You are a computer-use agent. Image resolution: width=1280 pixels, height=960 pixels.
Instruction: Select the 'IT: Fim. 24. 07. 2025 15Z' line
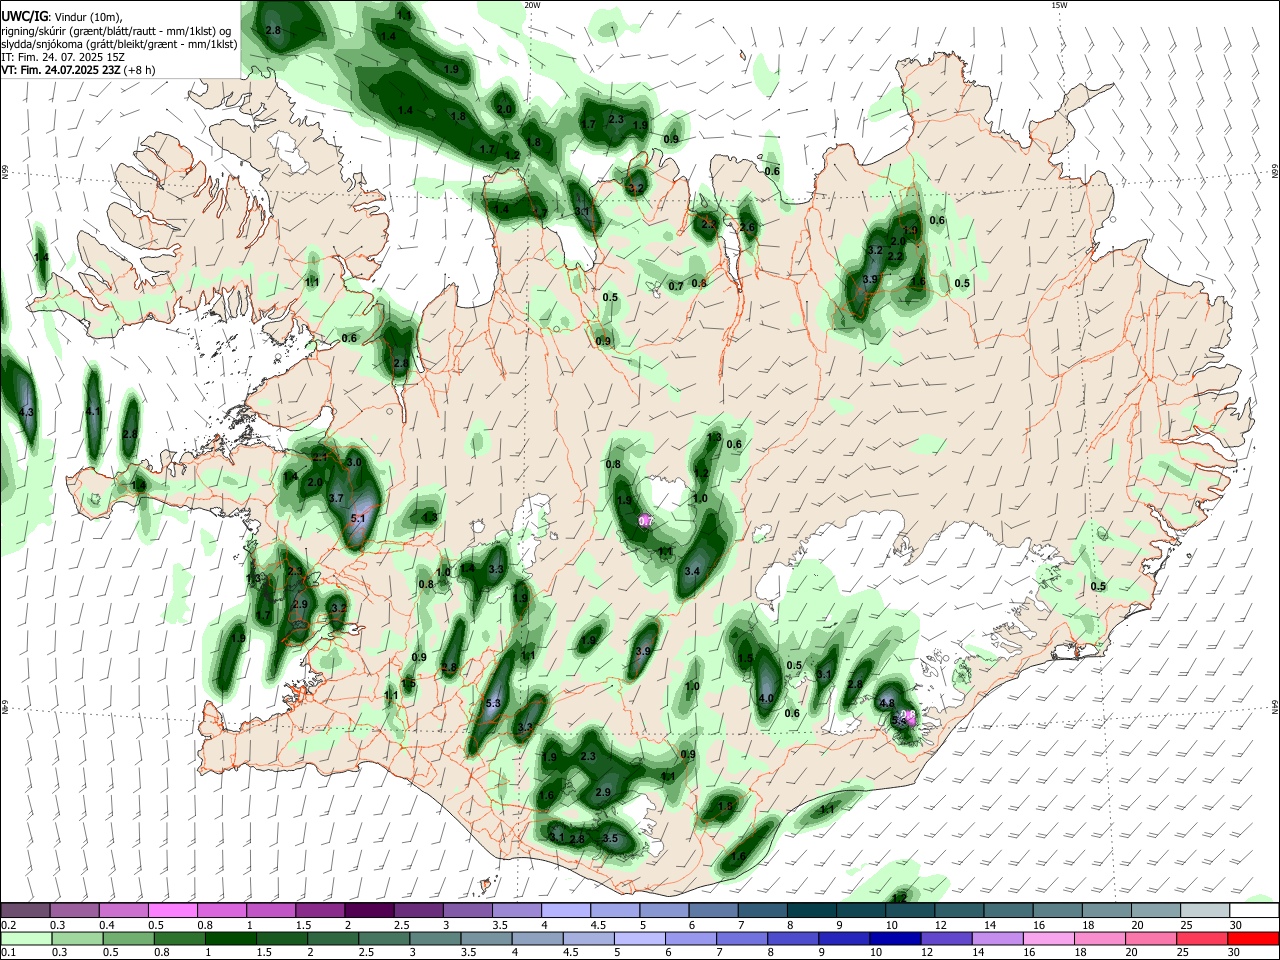63,58
